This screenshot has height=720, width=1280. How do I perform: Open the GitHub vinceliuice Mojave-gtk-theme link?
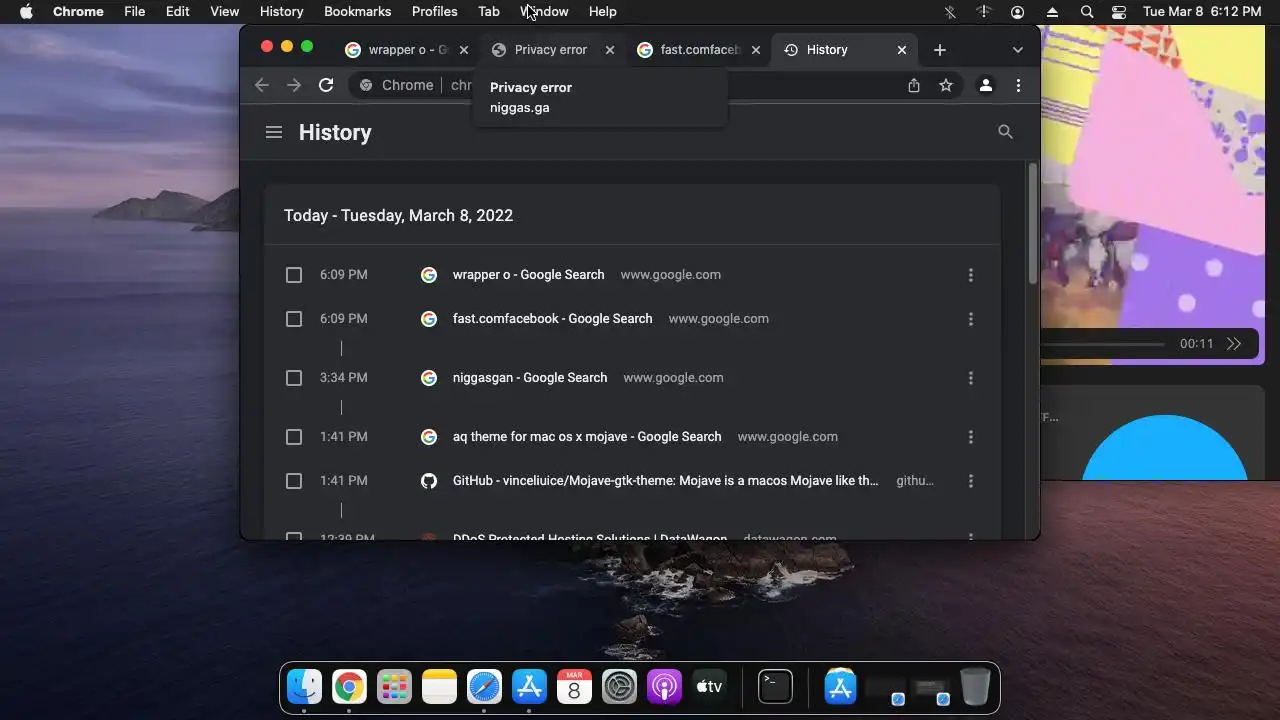[666, 481]
